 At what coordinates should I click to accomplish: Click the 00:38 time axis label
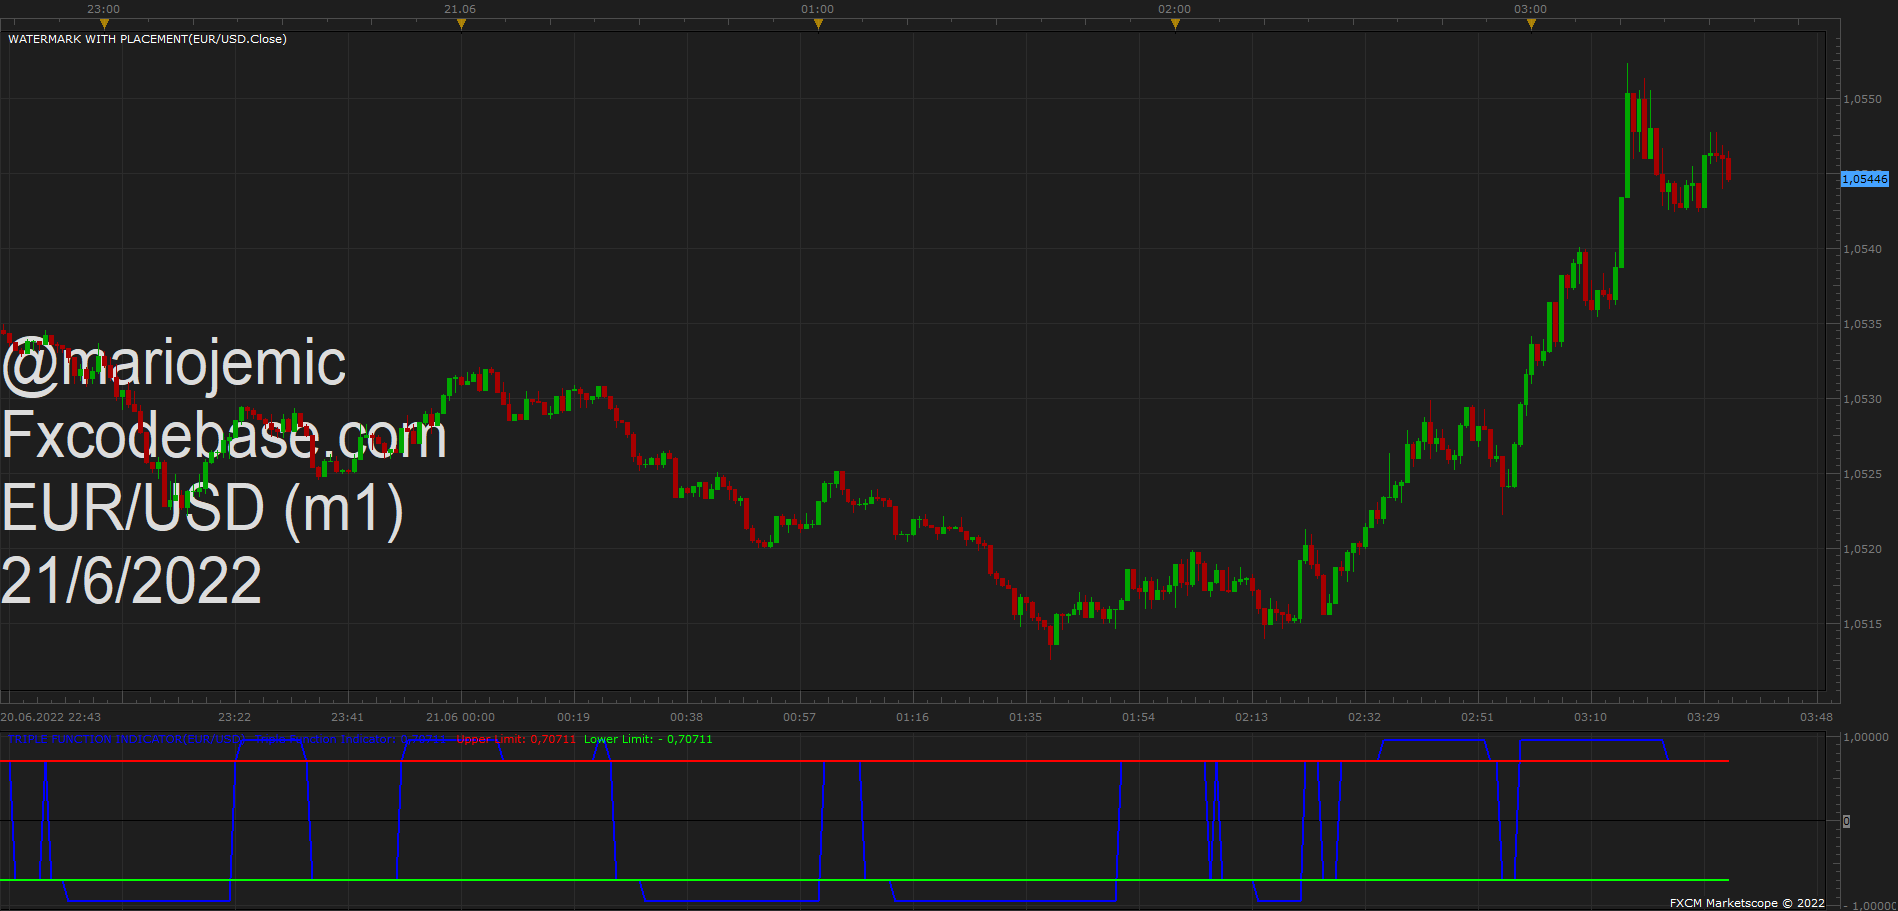coord(687,717)
